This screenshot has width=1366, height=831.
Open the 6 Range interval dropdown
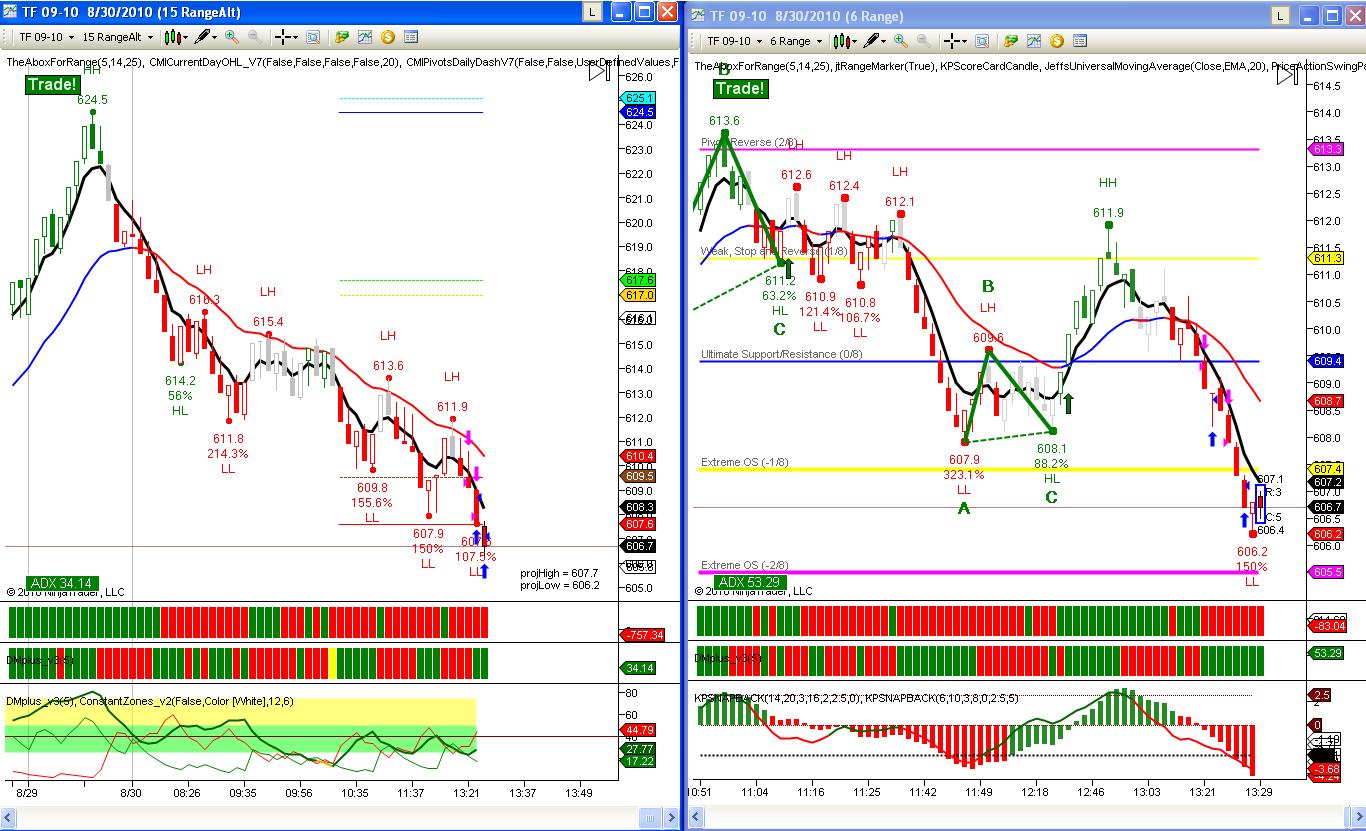coord(795,41)
